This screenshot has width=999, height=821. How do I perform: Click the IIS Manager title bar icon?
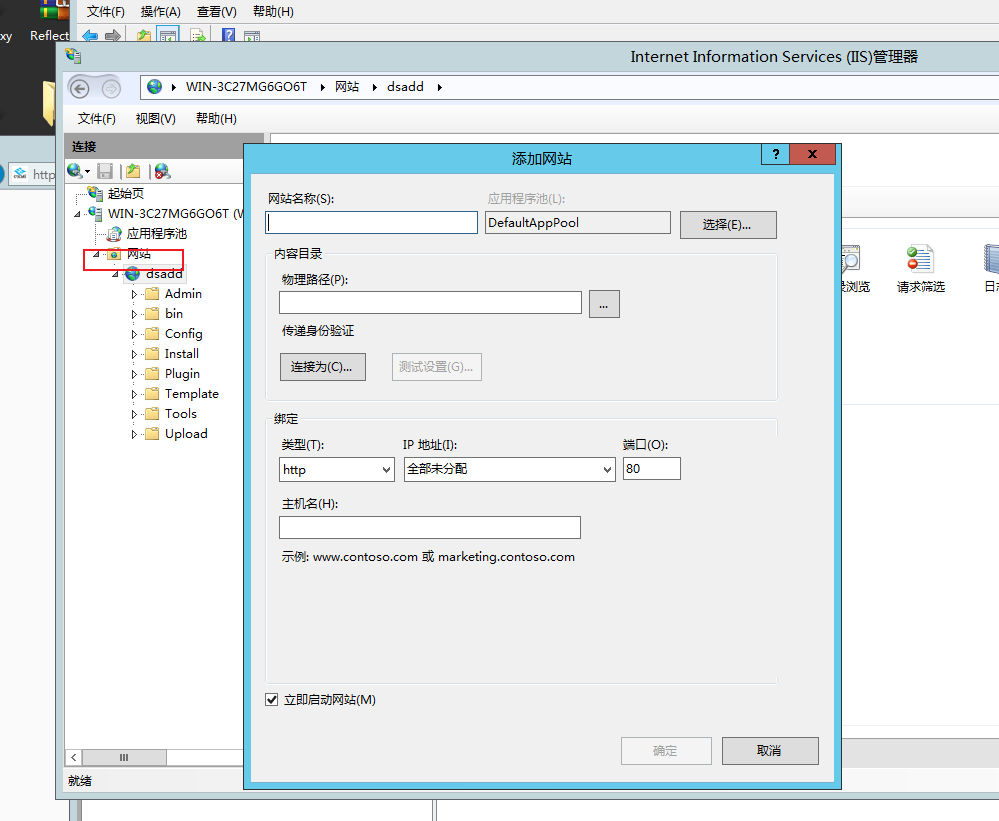[73, 56]
